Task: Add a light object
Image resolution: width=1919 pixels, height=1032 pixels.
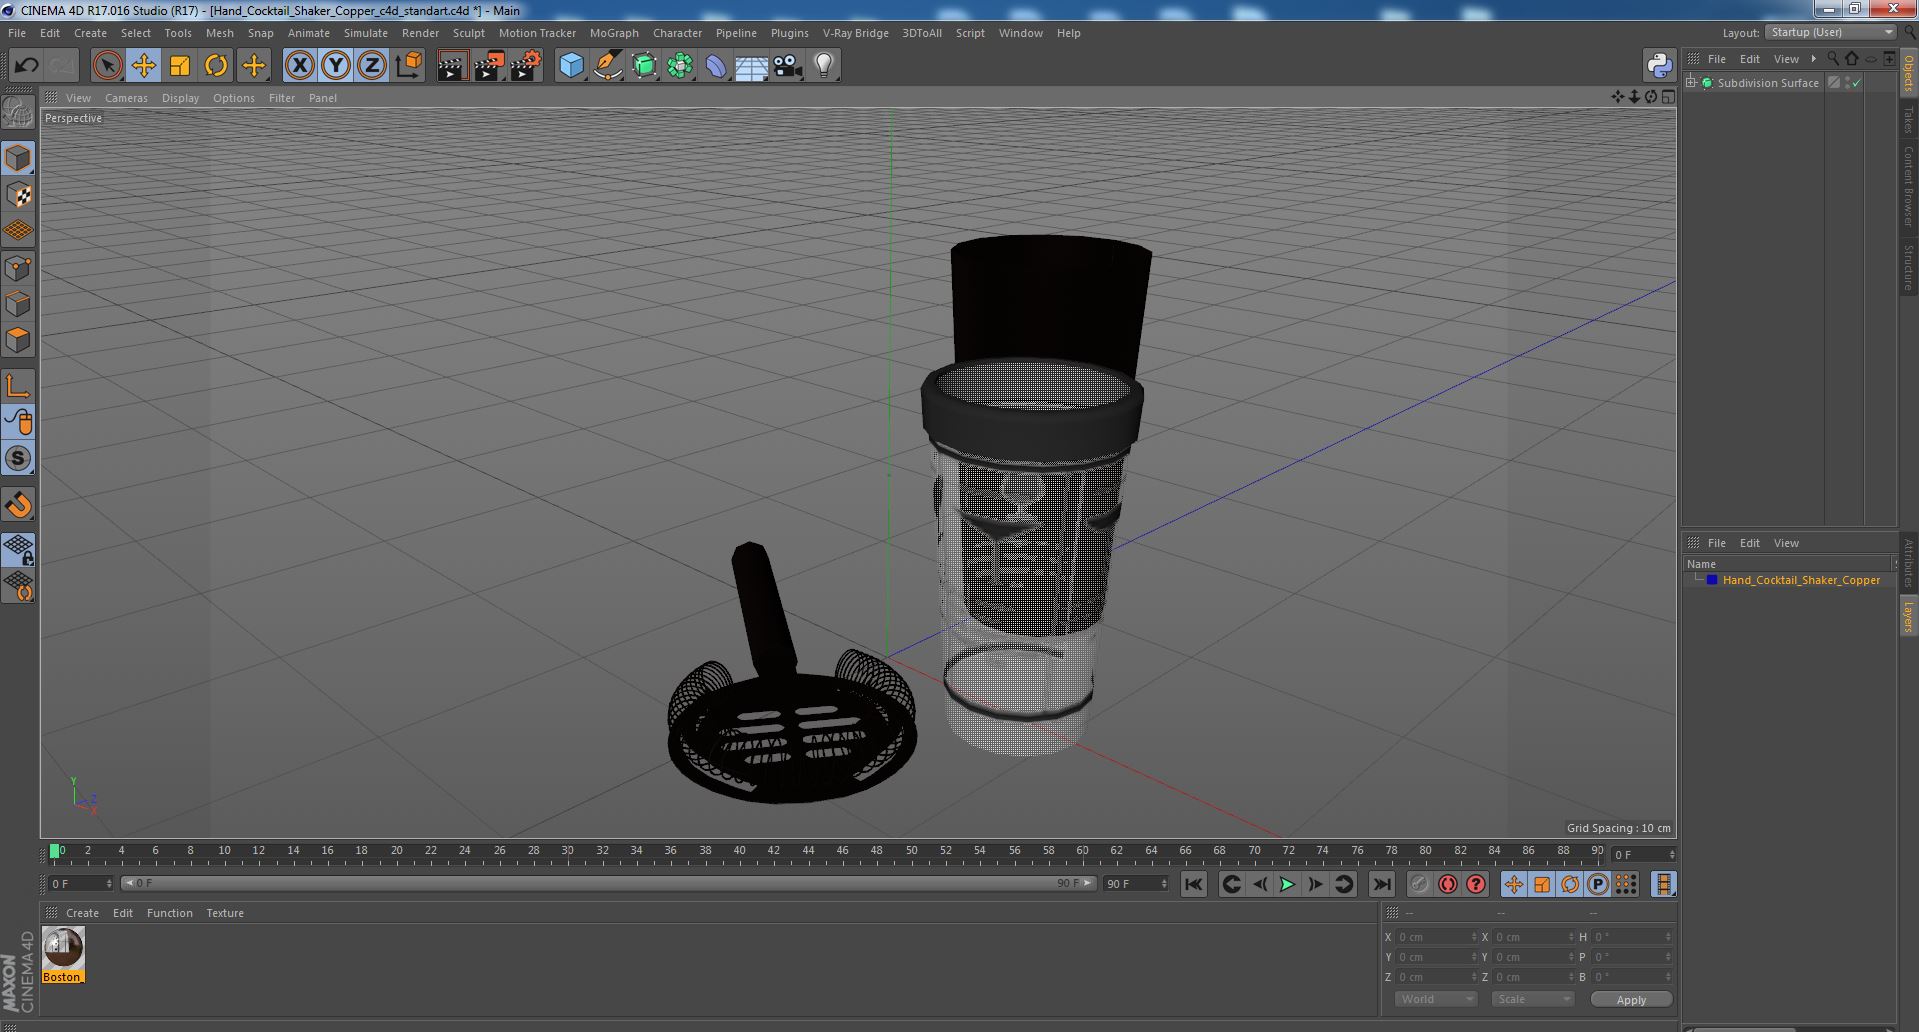Action: click(823, 66)
